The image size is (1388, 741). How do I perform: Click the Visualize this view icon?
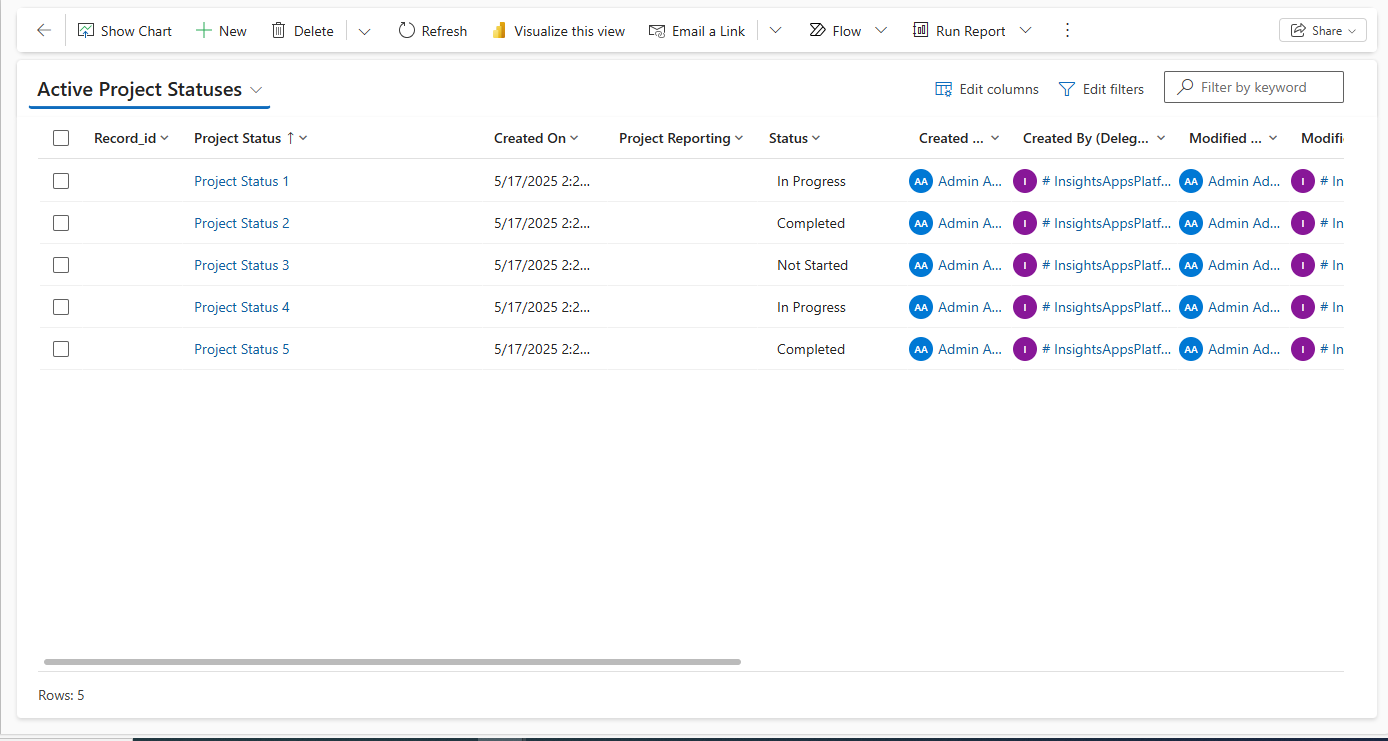coord(499,30)
